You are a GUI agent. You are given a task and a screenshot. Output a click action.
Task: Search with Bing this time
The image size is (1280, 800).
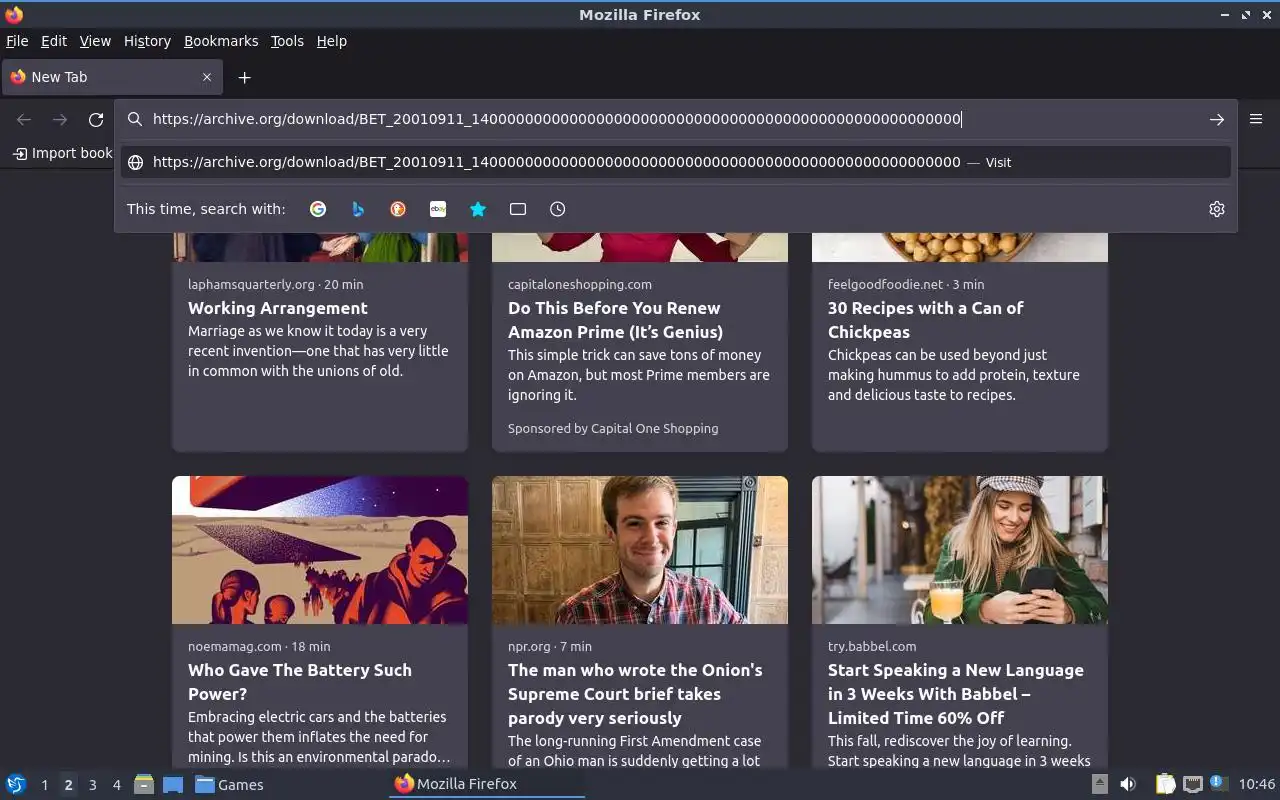pyautogui.click(x=358, y=209)
